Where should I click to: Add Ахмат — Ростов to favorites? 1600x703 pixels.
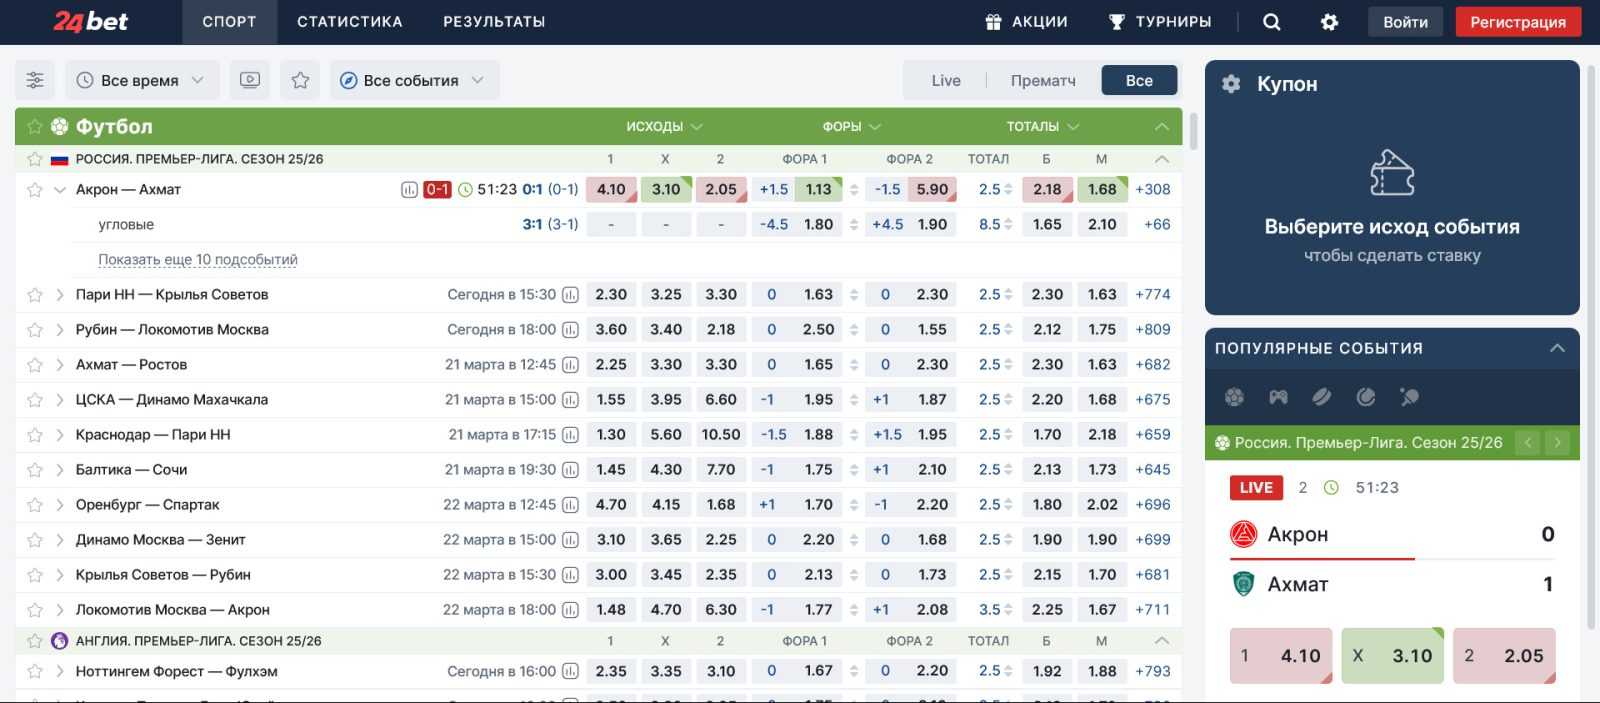[x=35, y=364]
